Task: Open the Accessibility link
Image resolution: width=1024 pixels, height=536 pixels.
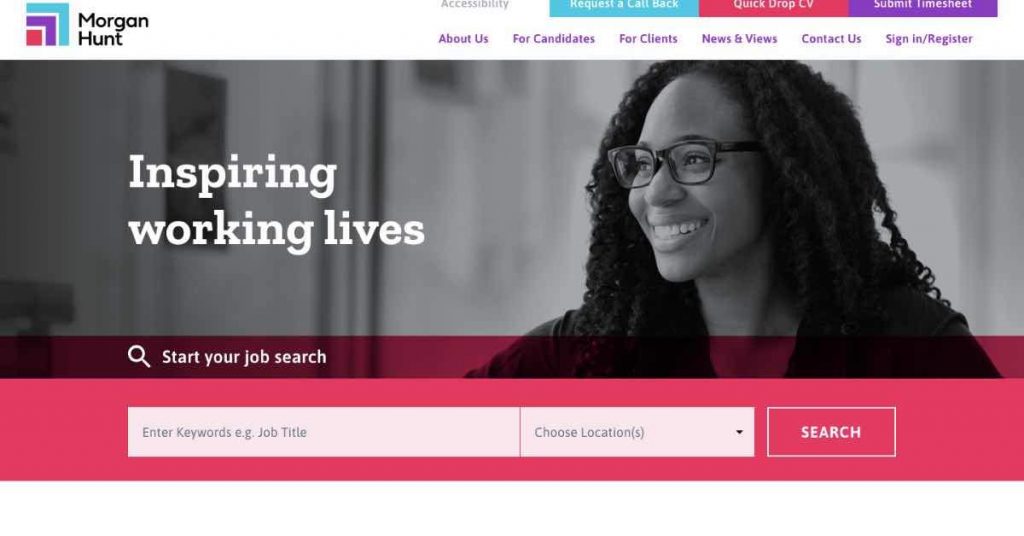Action: coord(474,5)
